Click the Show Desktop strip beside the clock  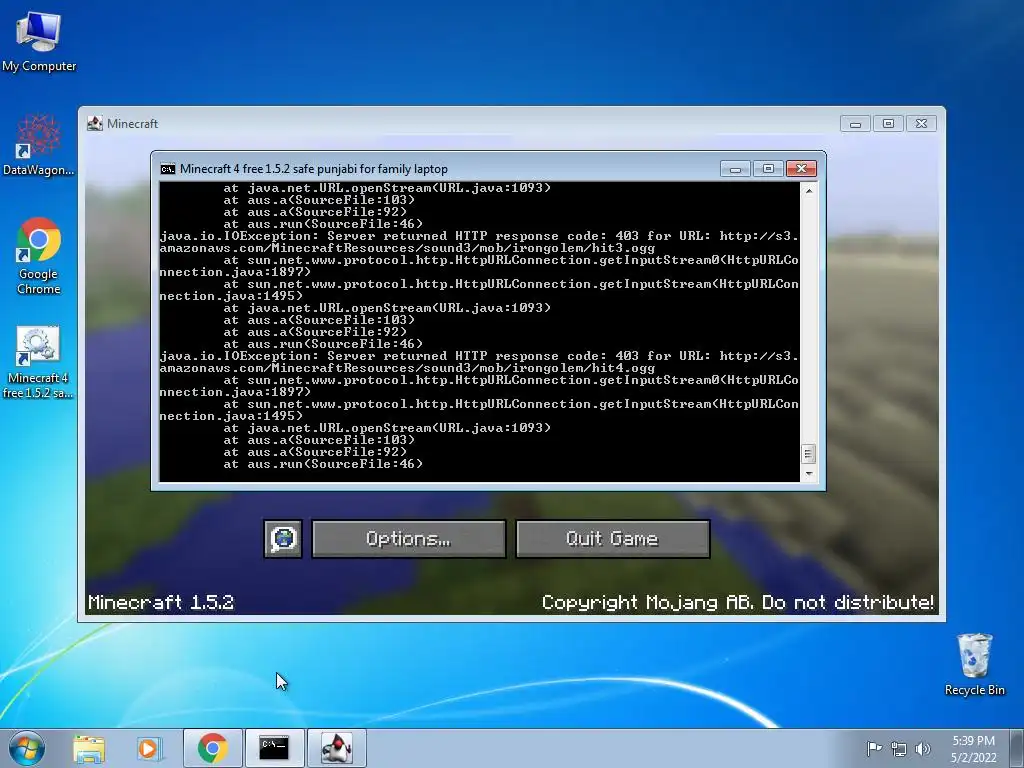coord(1018,748)
